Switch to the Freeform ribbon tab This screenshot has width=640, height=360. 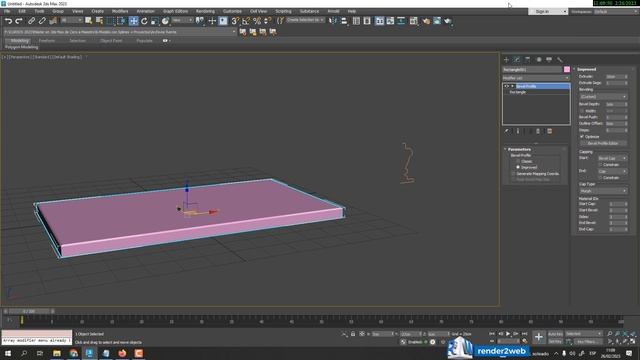47,41
